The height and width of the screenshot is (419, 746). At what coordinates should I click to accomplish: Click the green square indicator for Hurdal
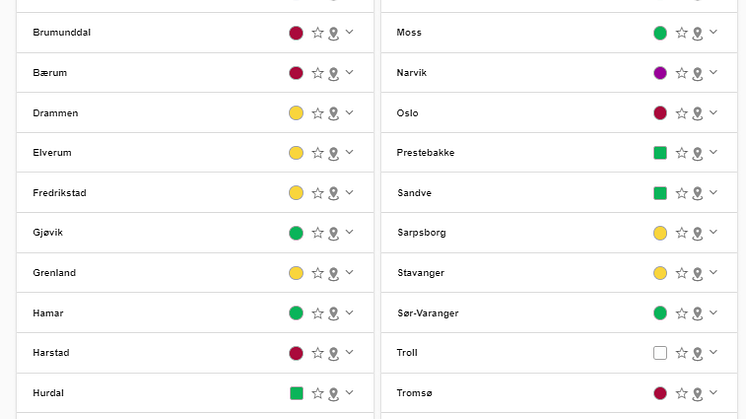[x=296, y=393]
